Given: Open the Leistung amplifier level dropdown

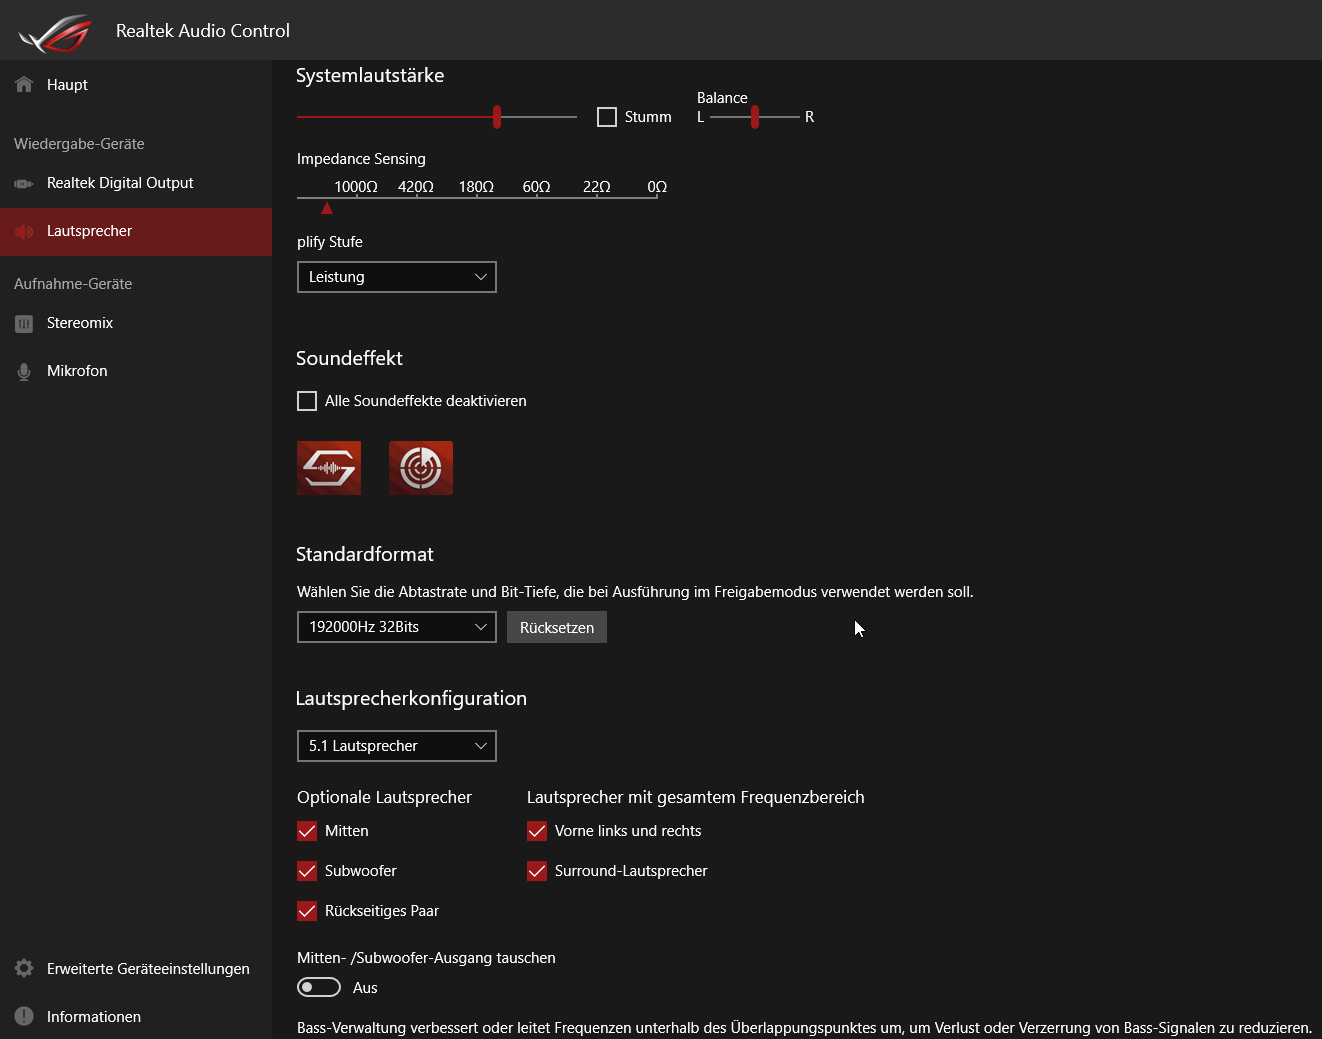Looking at the screenshot, I should pos(397,277).
